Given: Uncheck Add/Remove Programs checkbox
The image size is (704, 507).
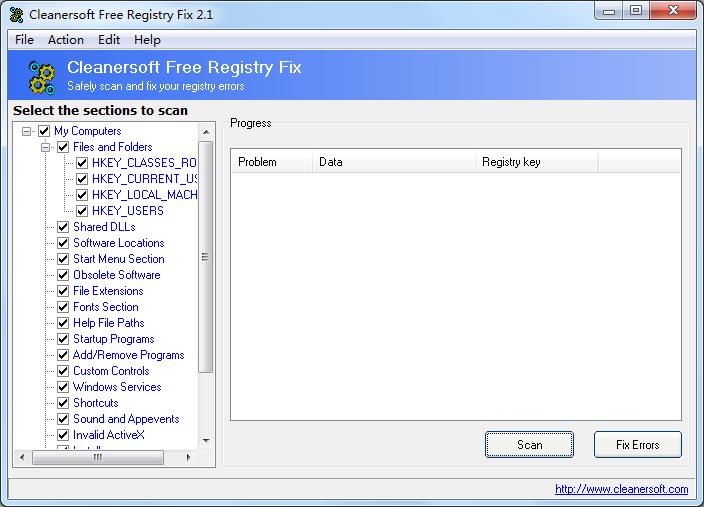Looking at the screenshot, I should click(63, 355).
